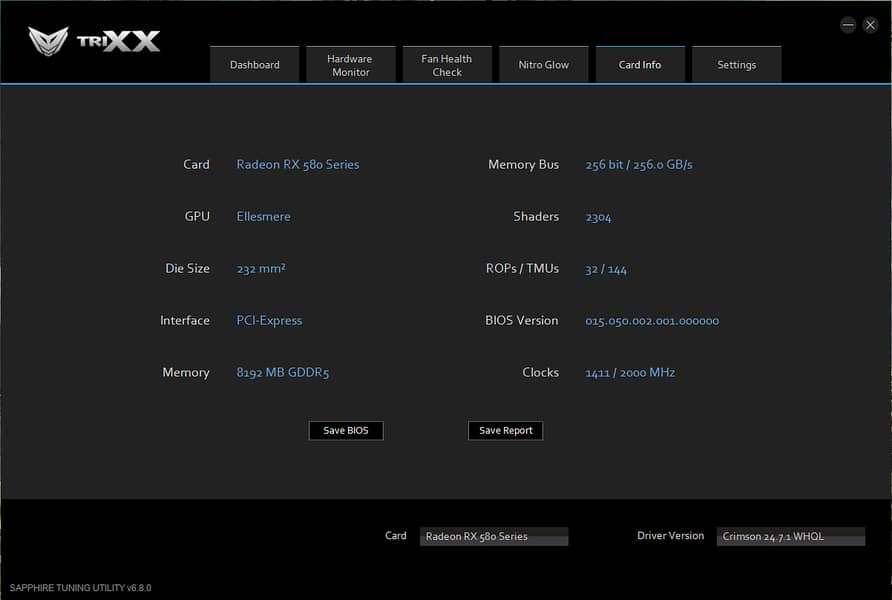Click the GPU label
Image resolution: width=892 pixels, height=600 pixels.
(197, 217)
